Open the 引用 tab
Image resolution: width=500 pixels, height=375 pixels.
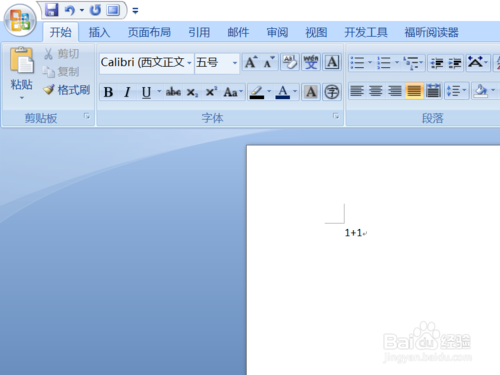pyautogui.click(x=199, y=32)
